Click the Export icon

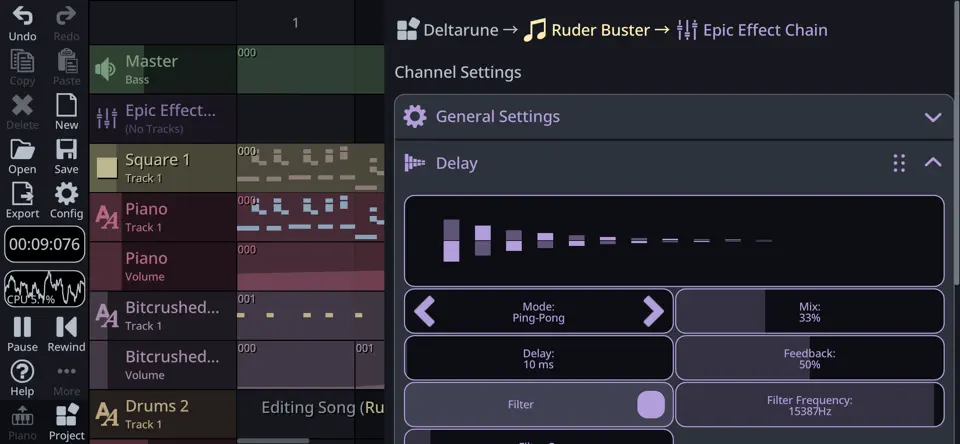22,194
